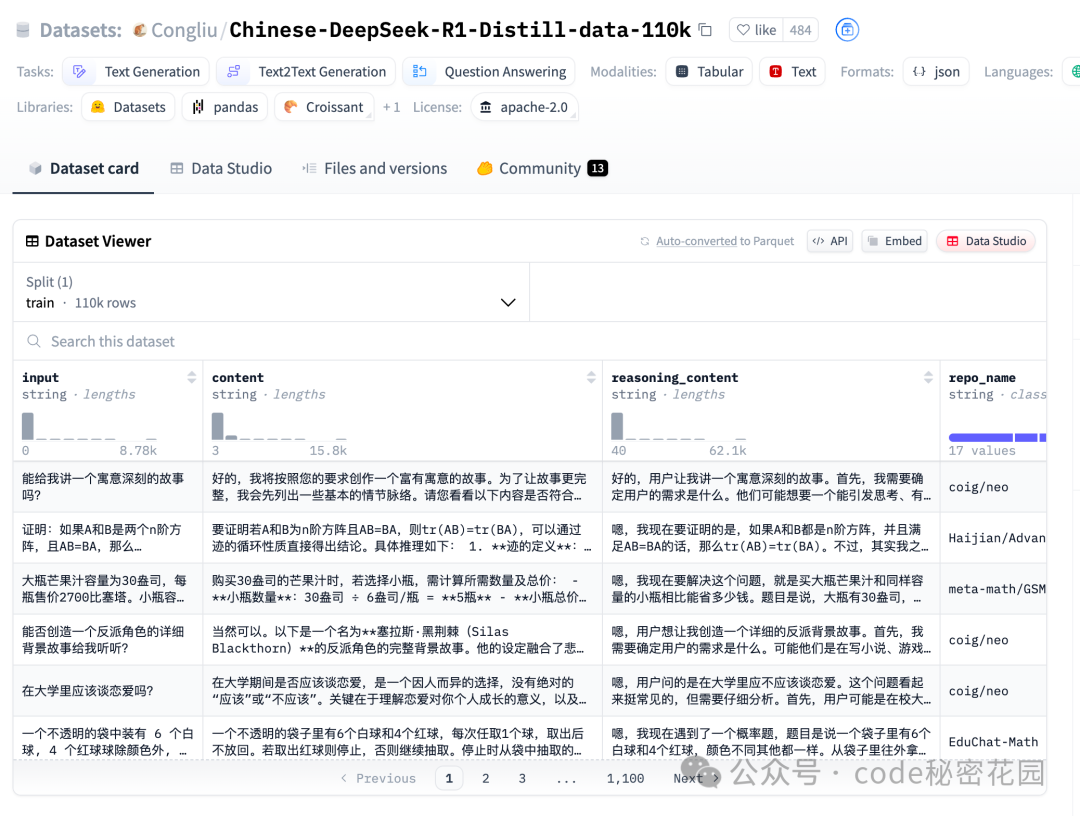This screenshot has height=816, width=1080.
Task: Click the repo_name class distribution bar
Action: 997,437
